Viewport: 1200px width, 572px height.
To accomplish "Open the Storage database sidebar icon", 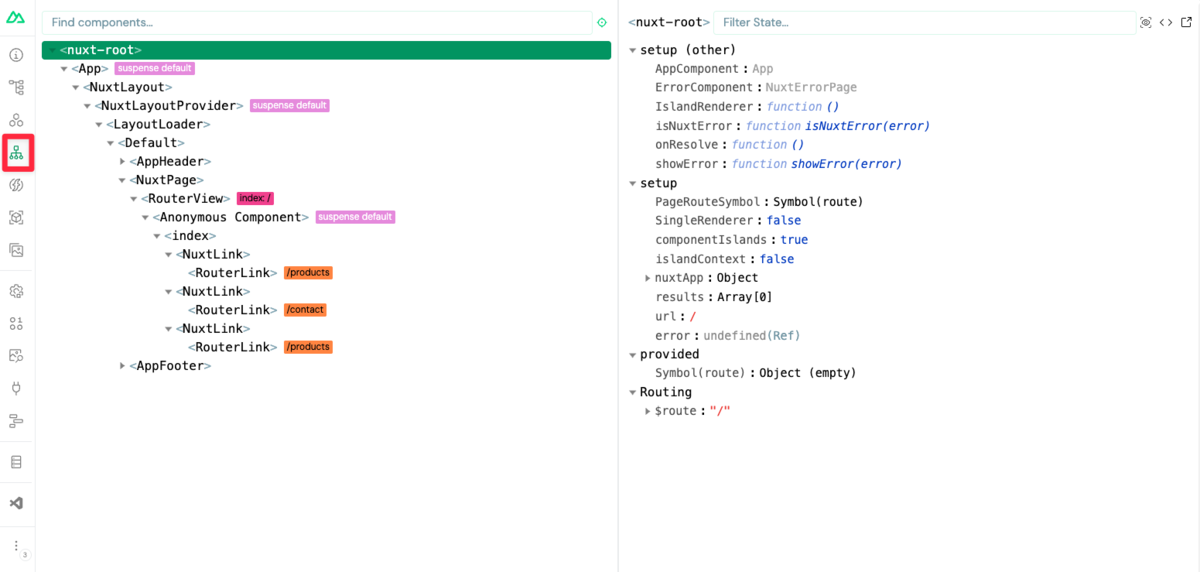I will tap(16, 462).
